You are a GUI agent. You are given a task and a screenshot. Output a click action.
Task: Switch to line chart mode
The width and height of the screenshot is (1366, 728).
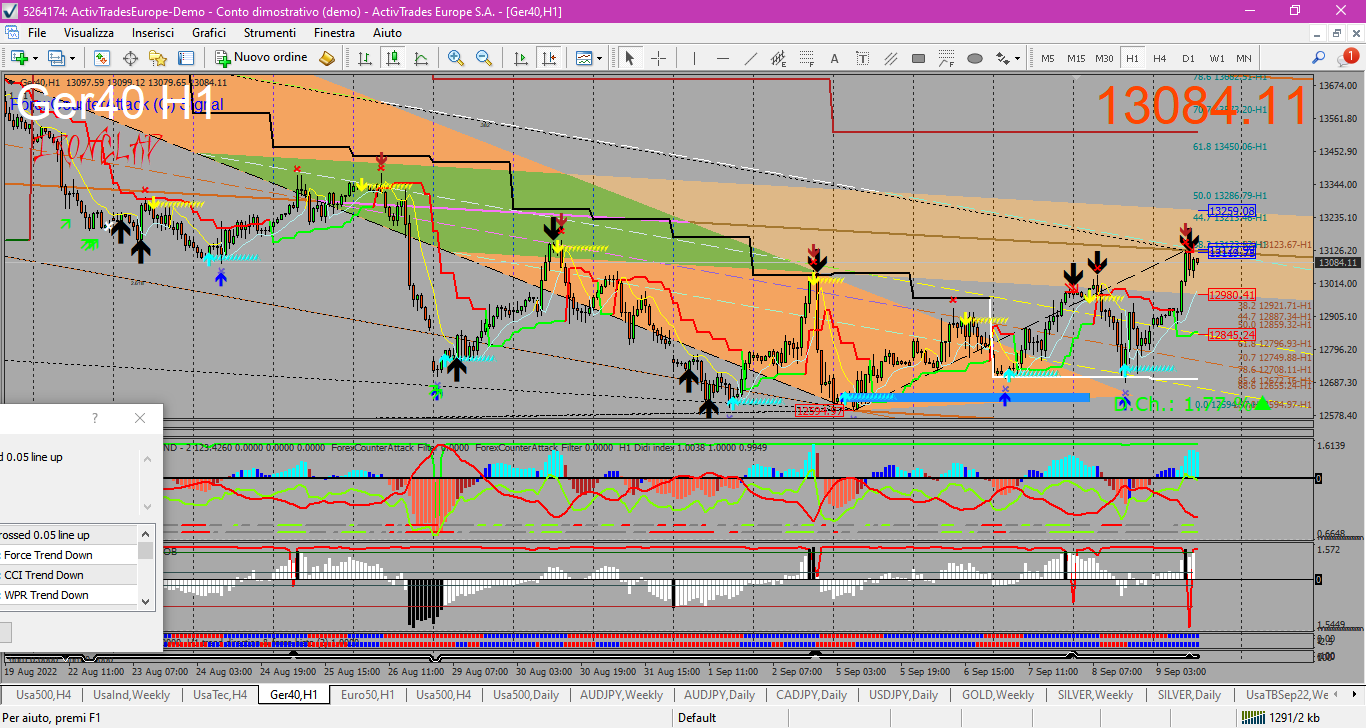422,58
